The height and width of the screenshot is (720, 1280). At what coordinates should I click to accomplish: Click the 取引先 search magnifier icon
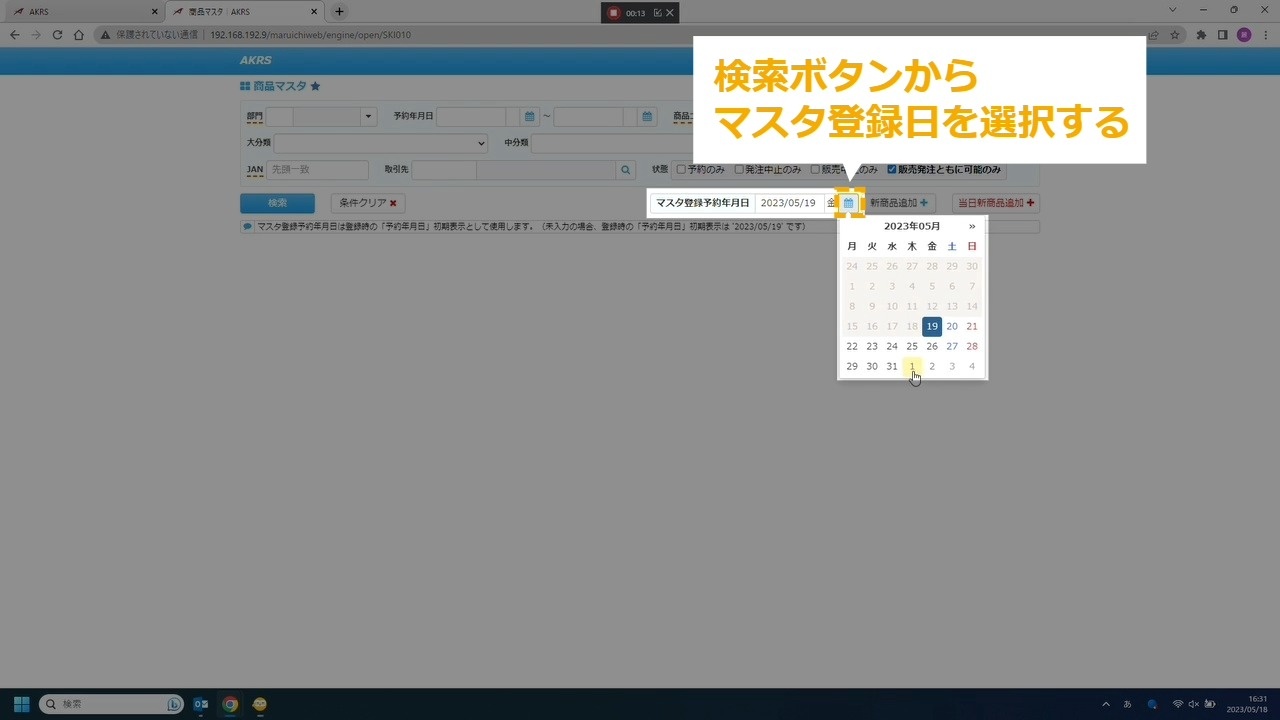coord(626,170)
